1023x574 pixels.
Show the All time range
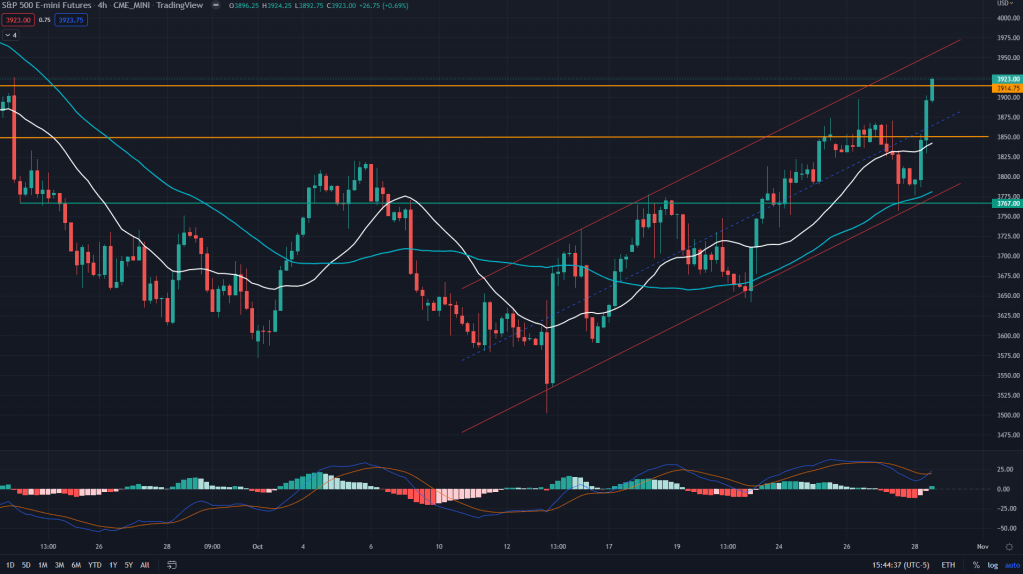pos(145,565)
